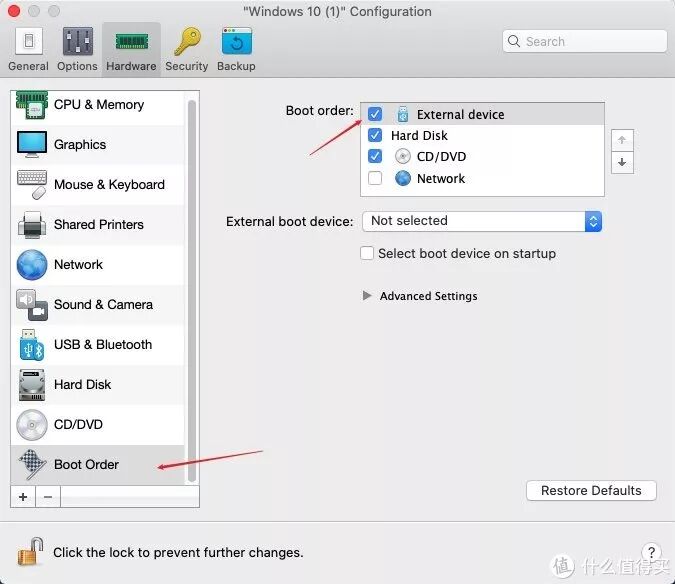Screen dimensions: 675x584
Task: Select Graphics text in sidebar
Action: (80, 145)
